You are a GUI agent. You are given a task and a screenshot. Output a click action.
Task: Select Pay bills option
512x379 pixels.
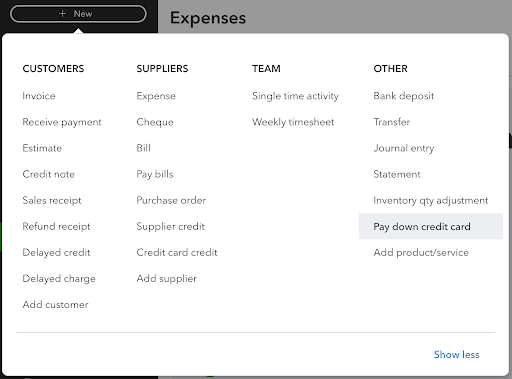click(155, 174)
